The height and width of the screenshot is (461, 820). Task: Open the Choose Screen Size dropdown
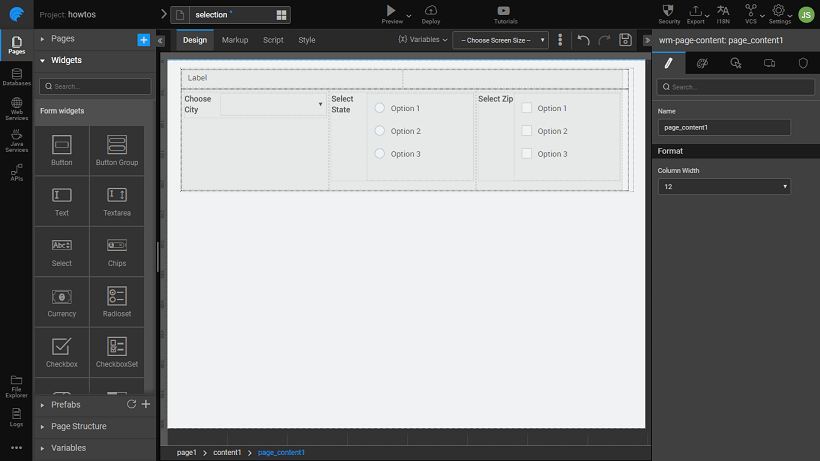tap(500, 40)
